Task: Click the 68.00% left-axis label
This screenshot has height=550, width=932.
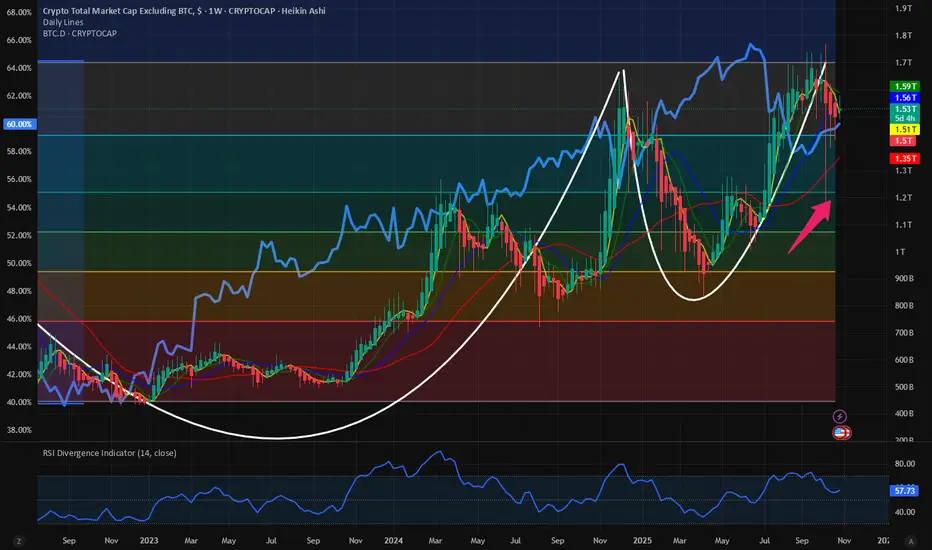Action: [19, 12]
